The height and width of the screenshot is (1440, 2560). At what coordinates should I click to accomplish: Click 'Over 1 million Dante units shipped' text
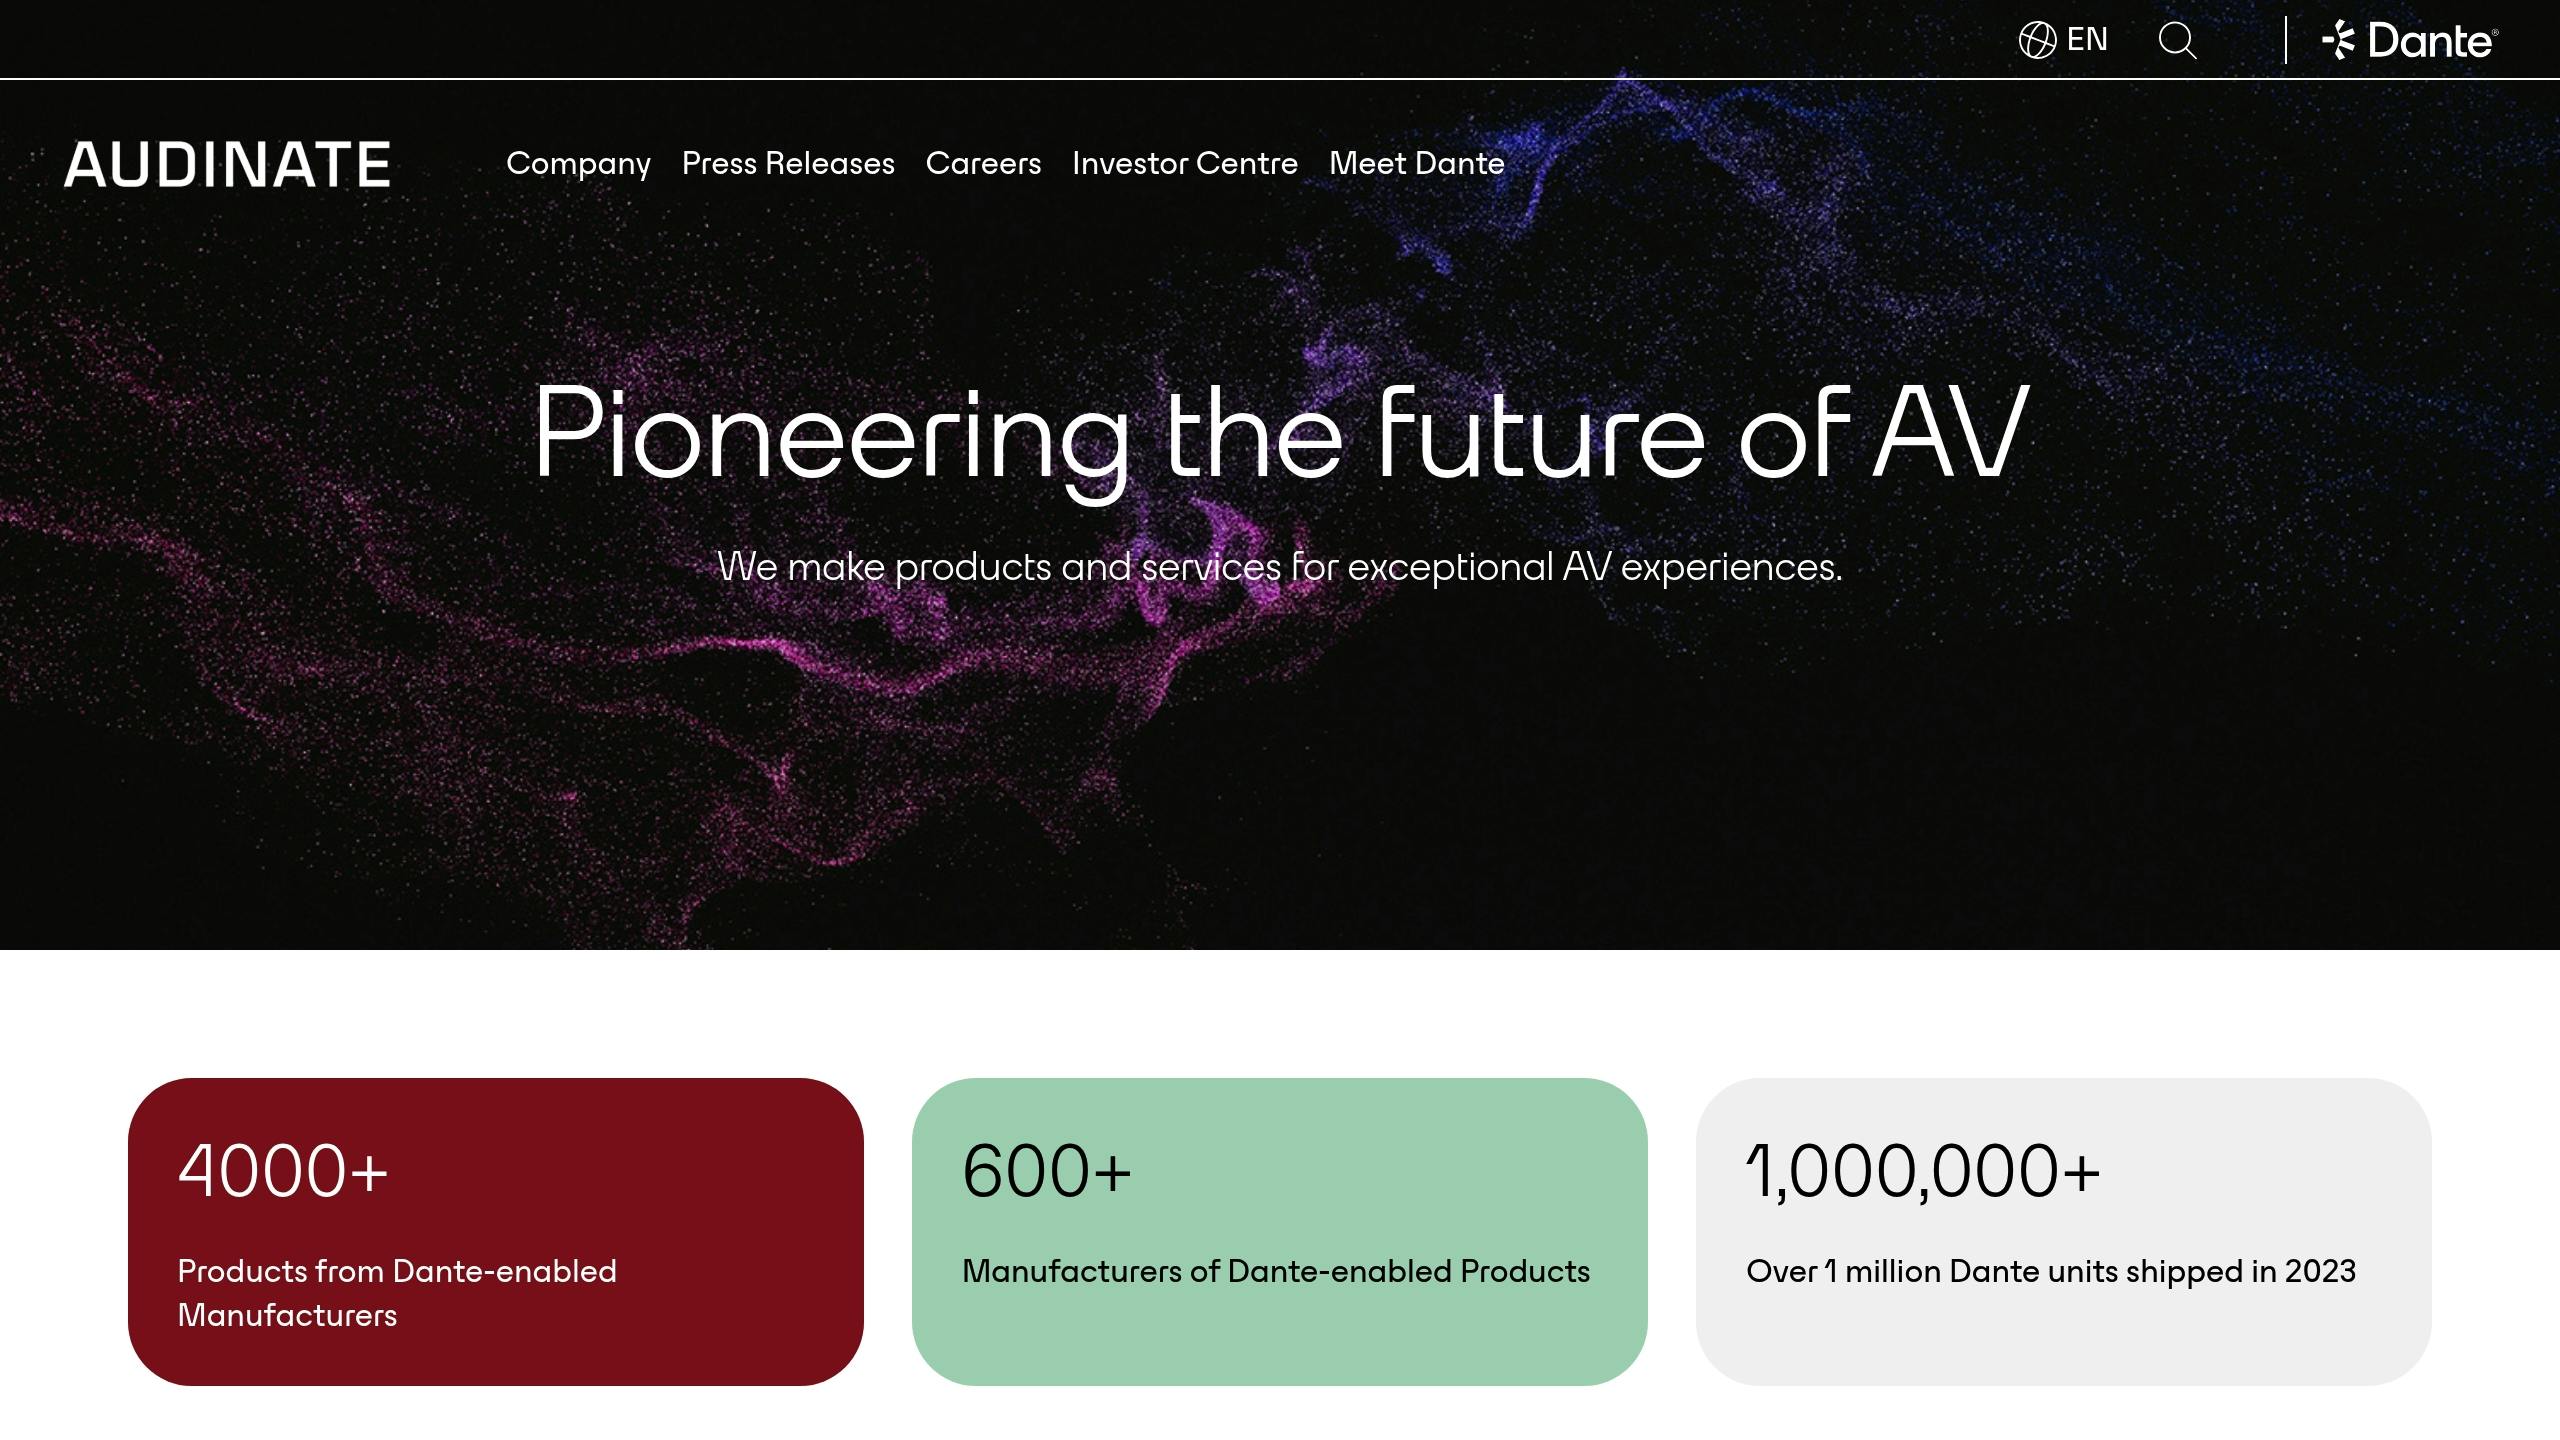2051,1272
